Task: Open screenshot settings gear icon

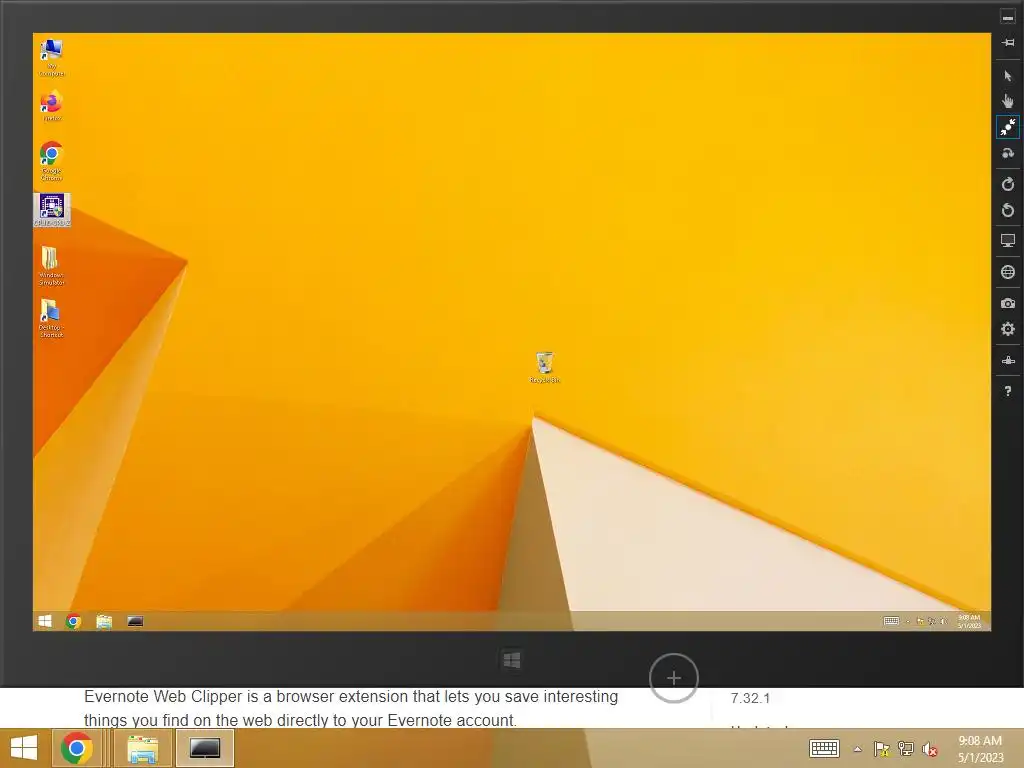Action: 1008,329
